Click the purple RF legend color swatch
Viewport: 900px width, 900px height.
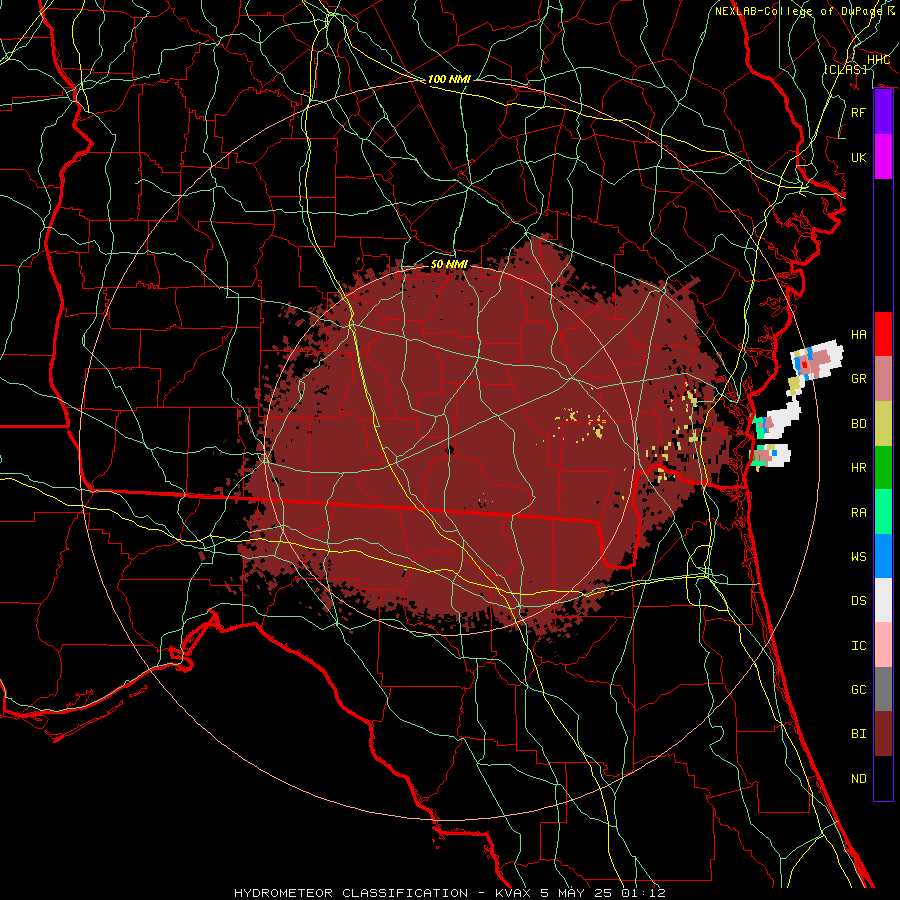pos(883,112)
